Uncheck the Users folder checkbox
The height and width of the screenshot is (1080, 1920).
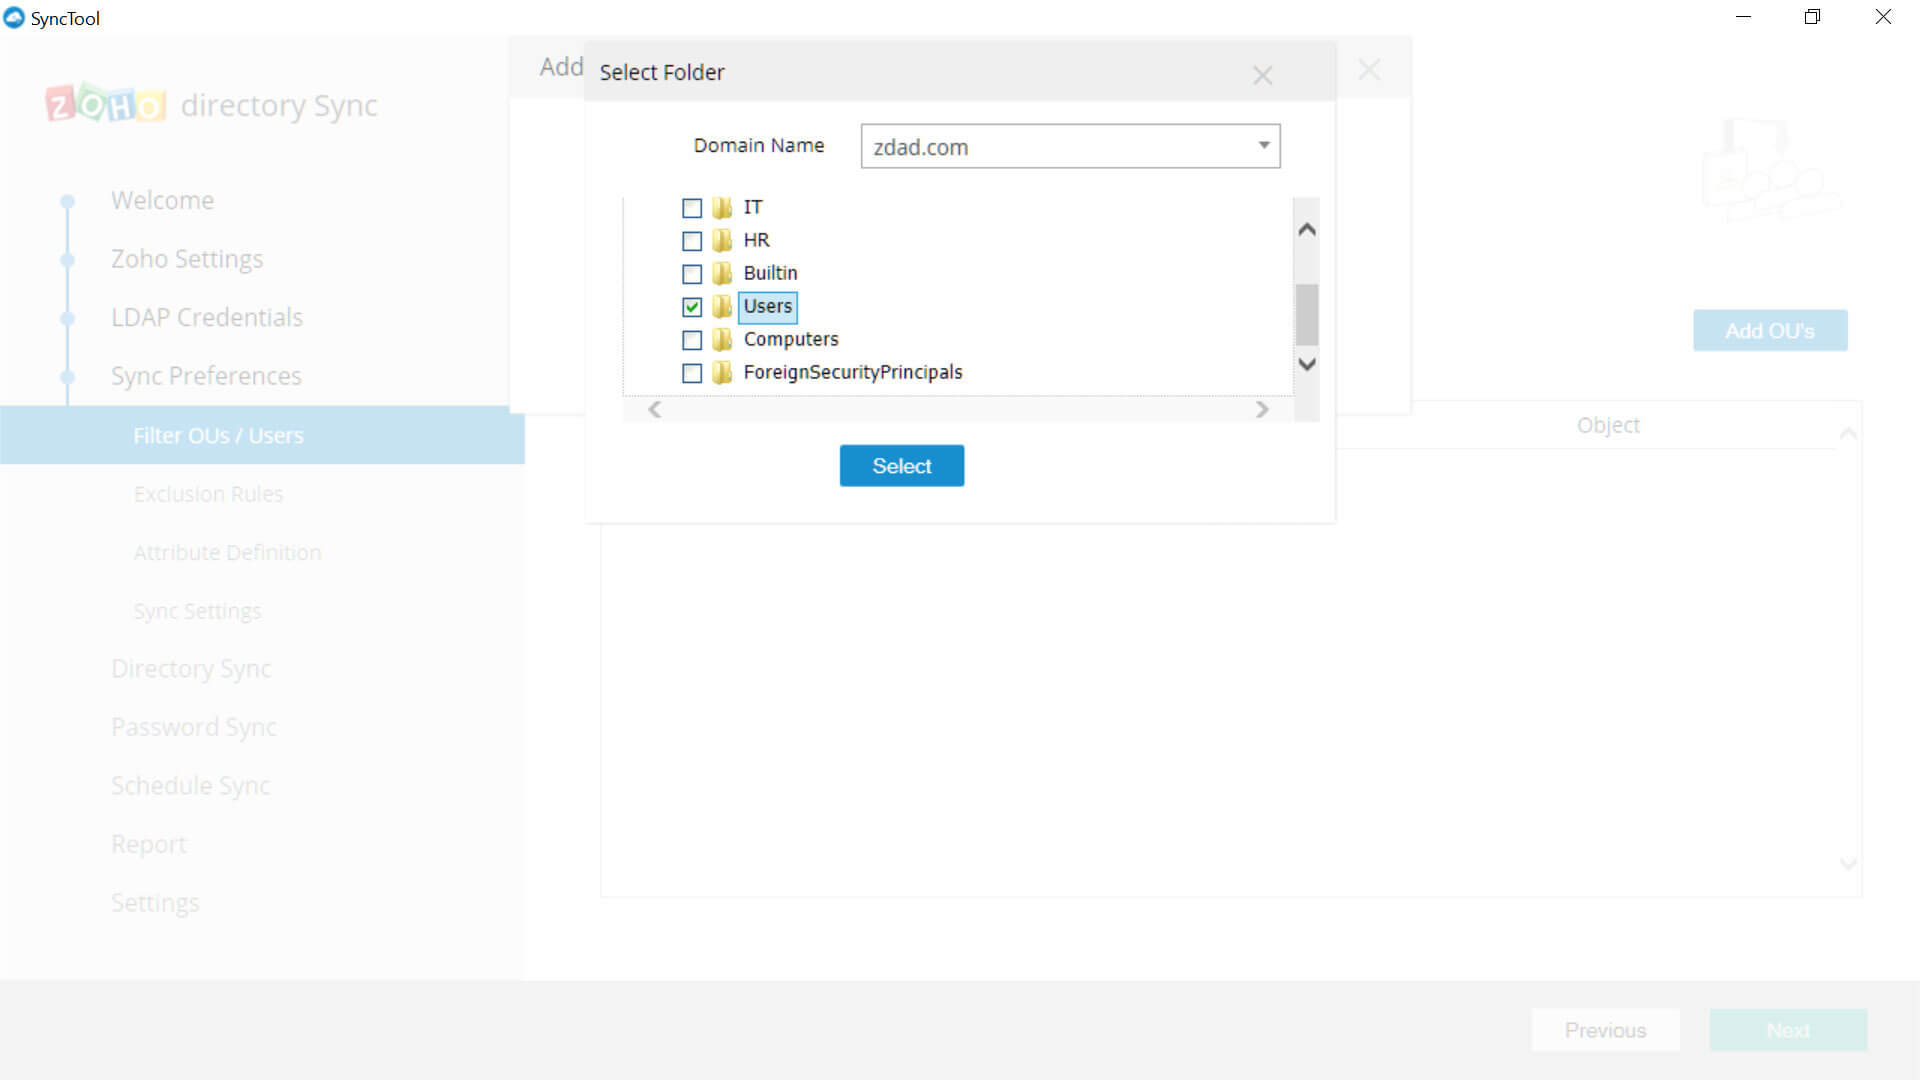click(x=692, y=307)
